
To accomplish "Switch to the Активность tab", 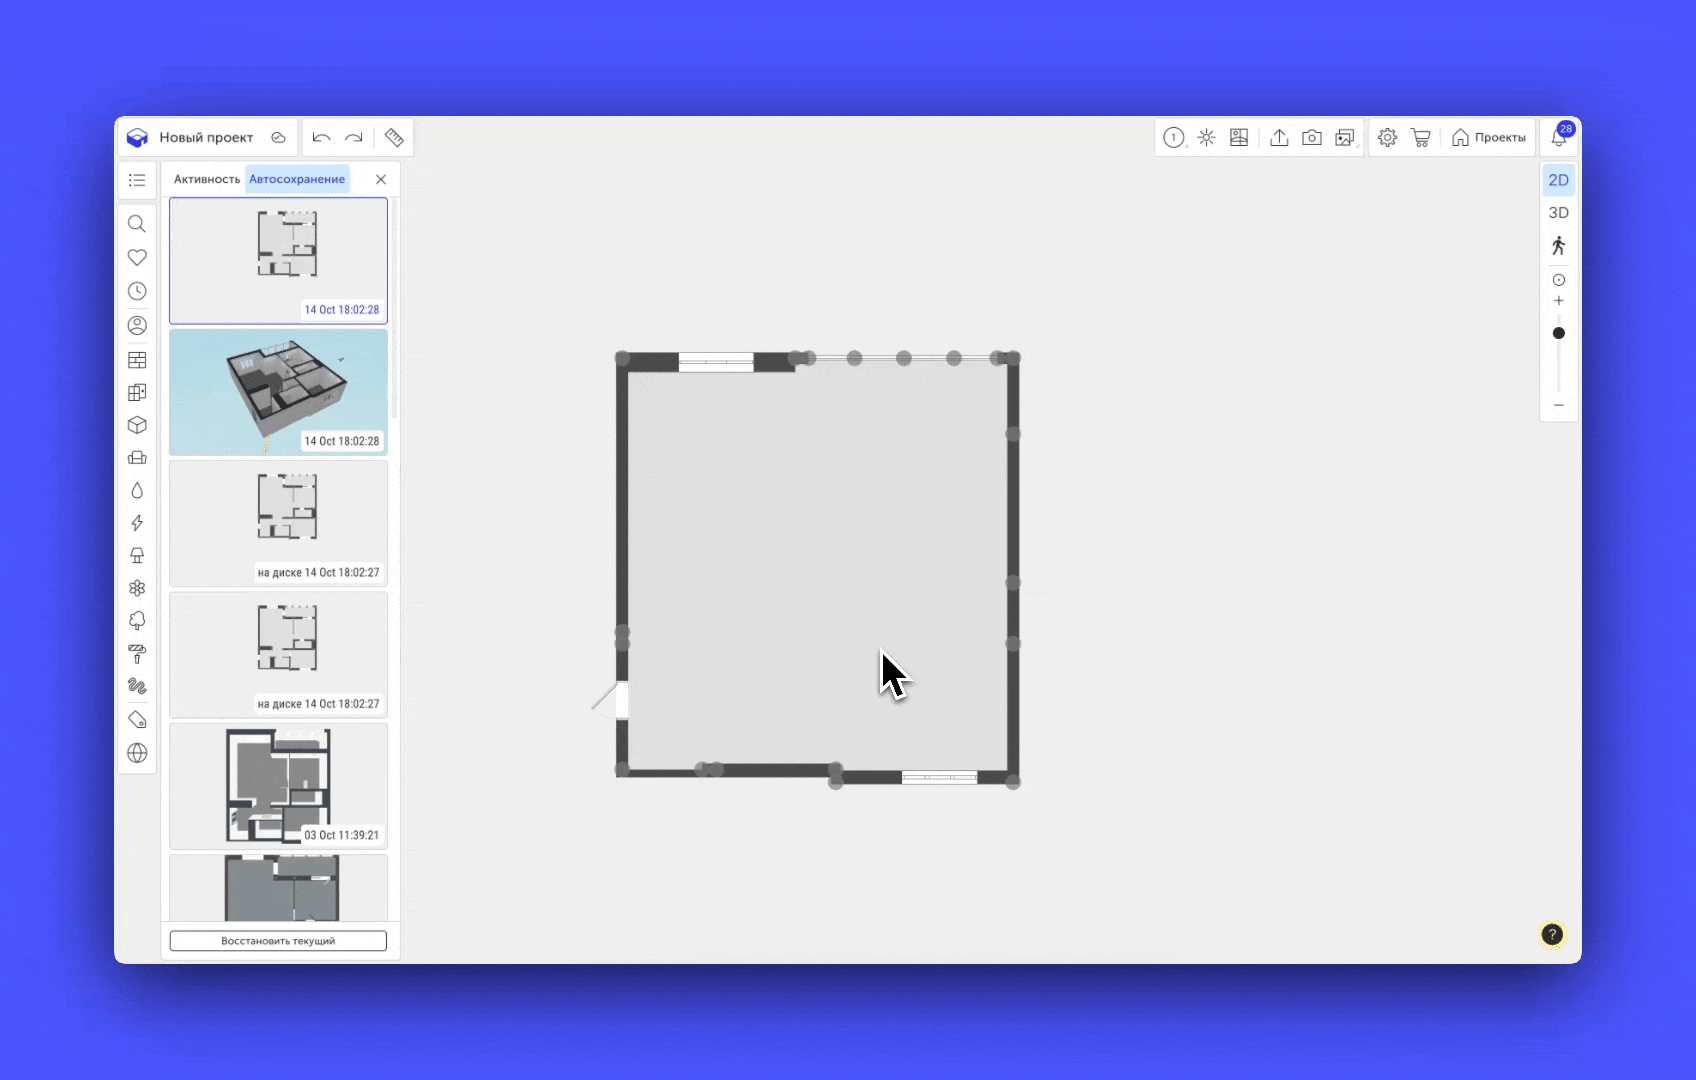I will [x=206, y=180].
